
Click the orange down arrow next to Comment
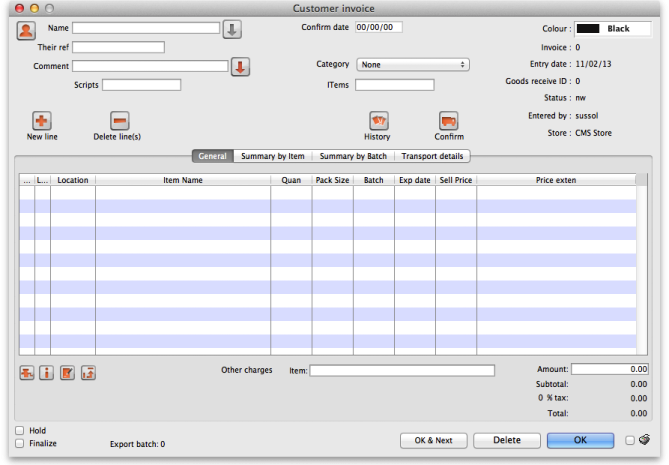click(x=240, y=67)
